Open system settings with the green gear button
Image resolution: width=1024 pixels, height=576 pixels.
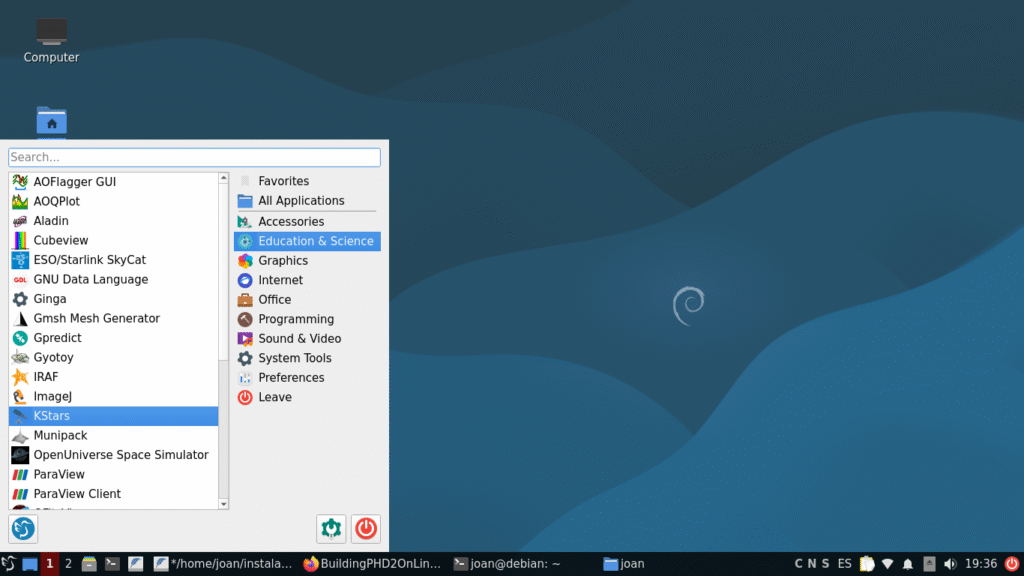(x=331, y=528)
